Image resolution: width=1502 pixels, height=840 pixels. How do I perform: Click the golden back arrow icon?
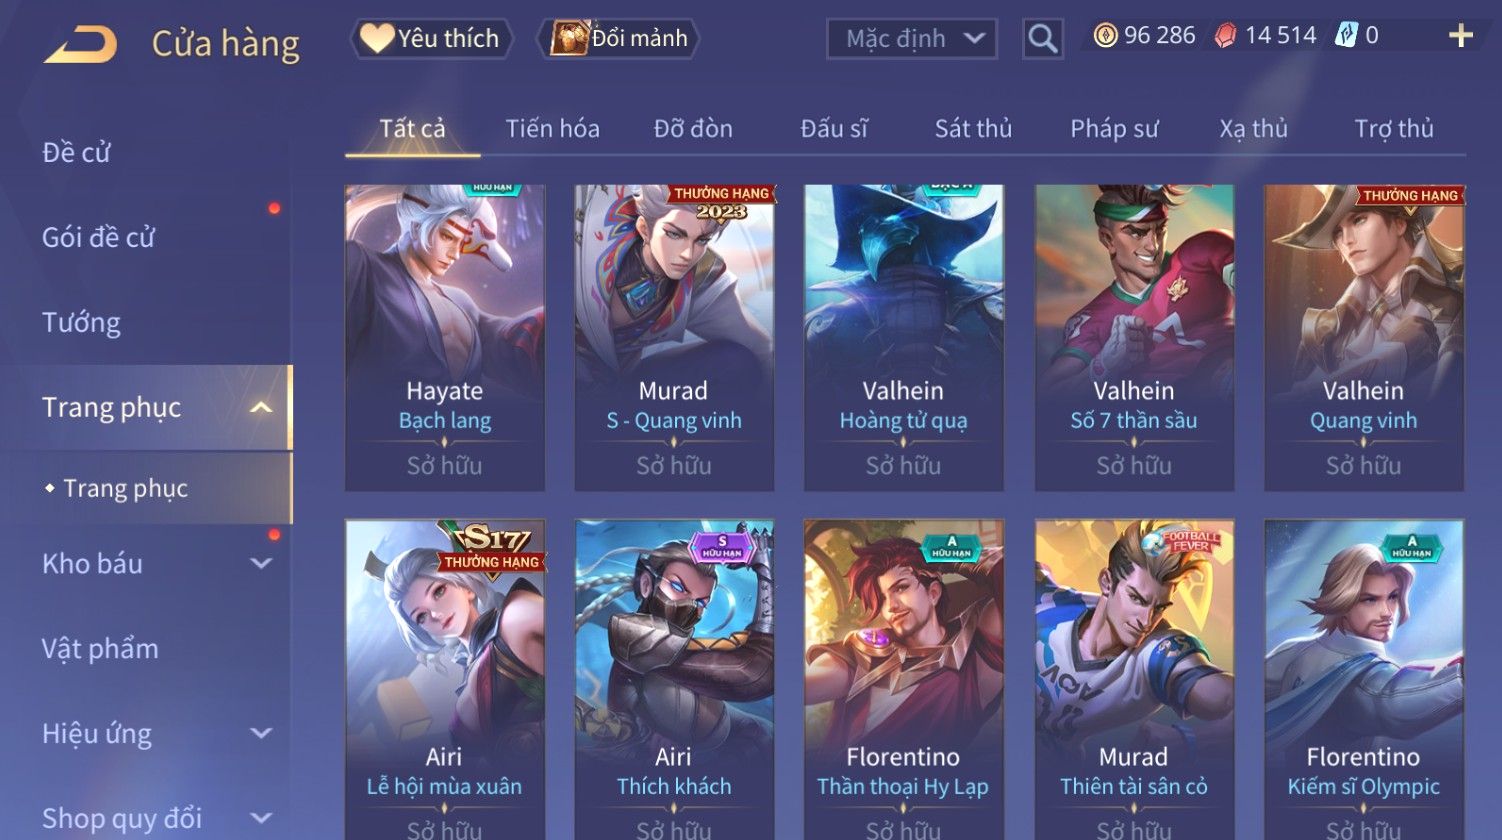(80, 44)
